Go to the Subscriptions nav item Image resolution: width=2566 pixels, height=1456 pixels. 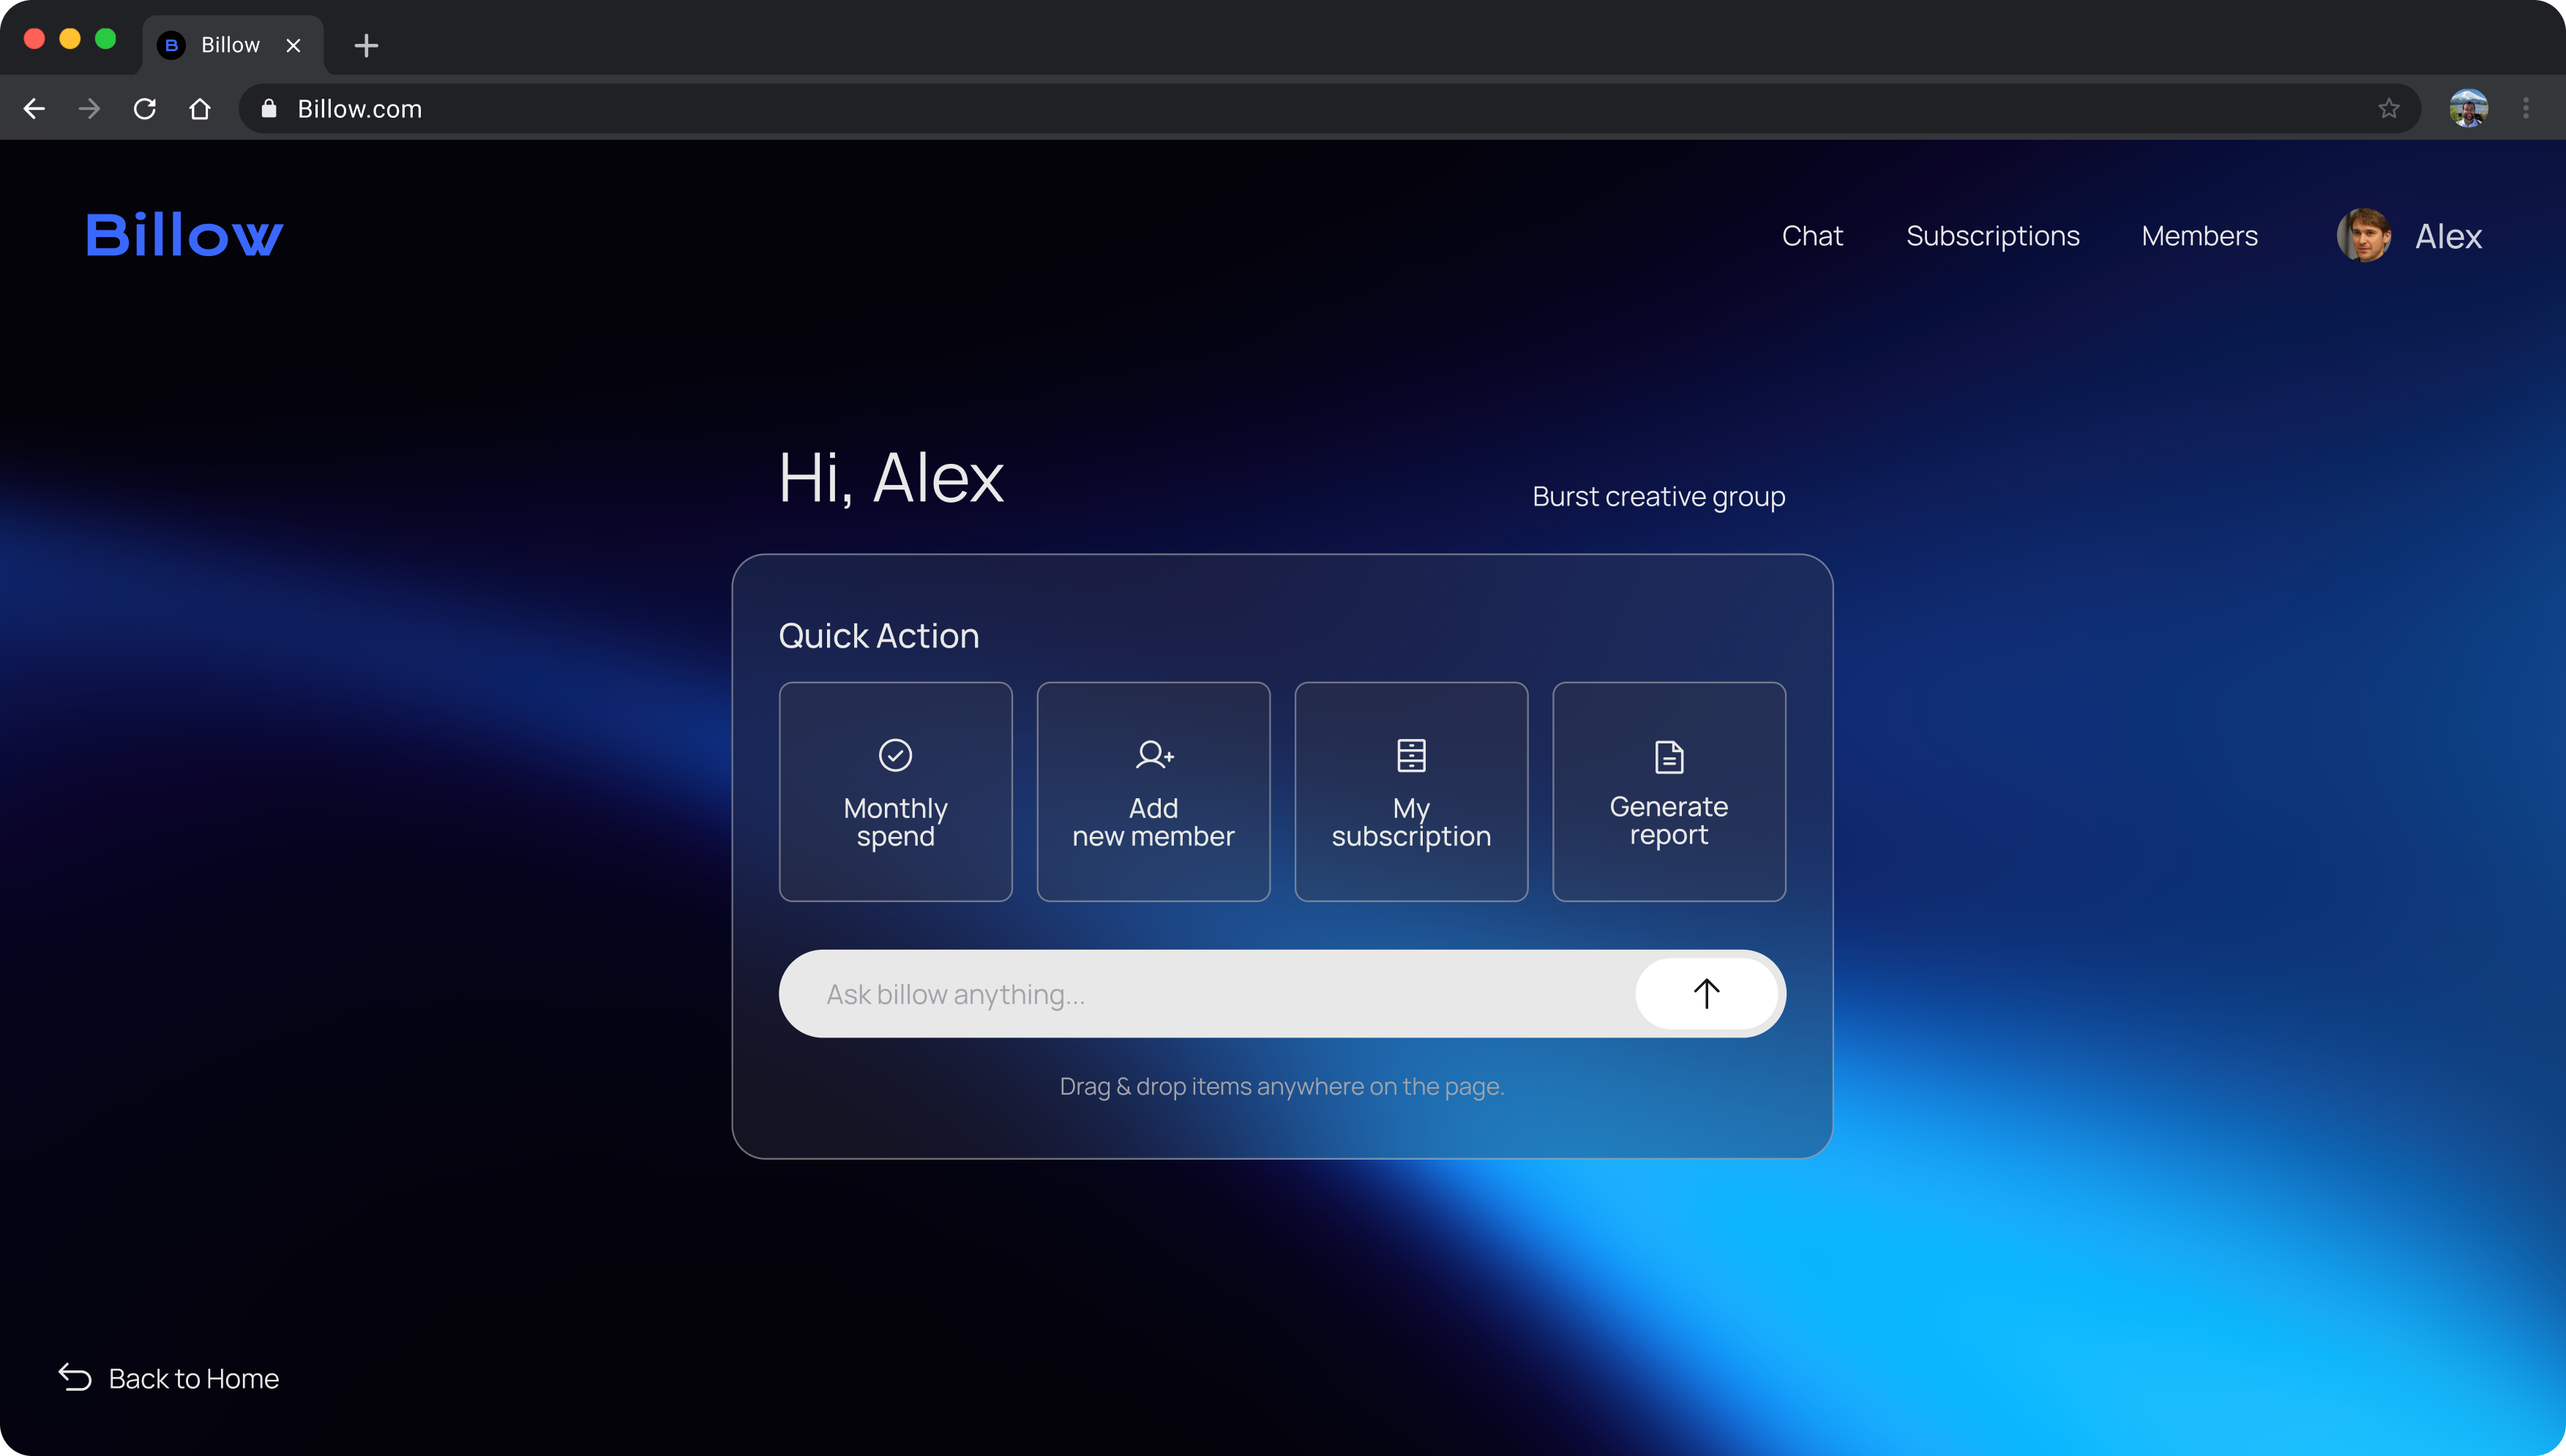1992,236
